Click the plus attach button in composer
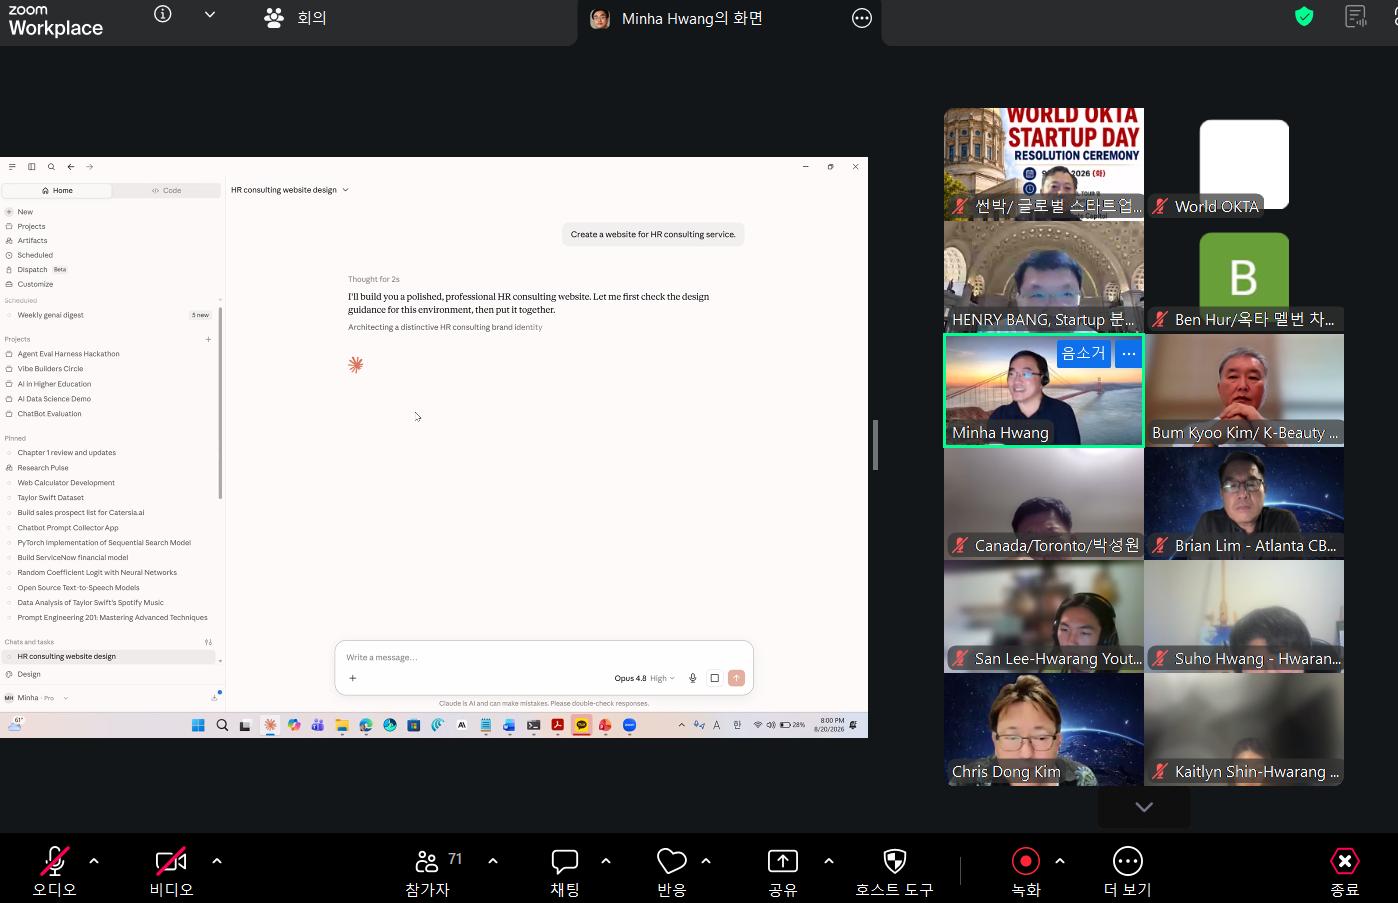Viewport: 1398px width, 903px height. 352,678
